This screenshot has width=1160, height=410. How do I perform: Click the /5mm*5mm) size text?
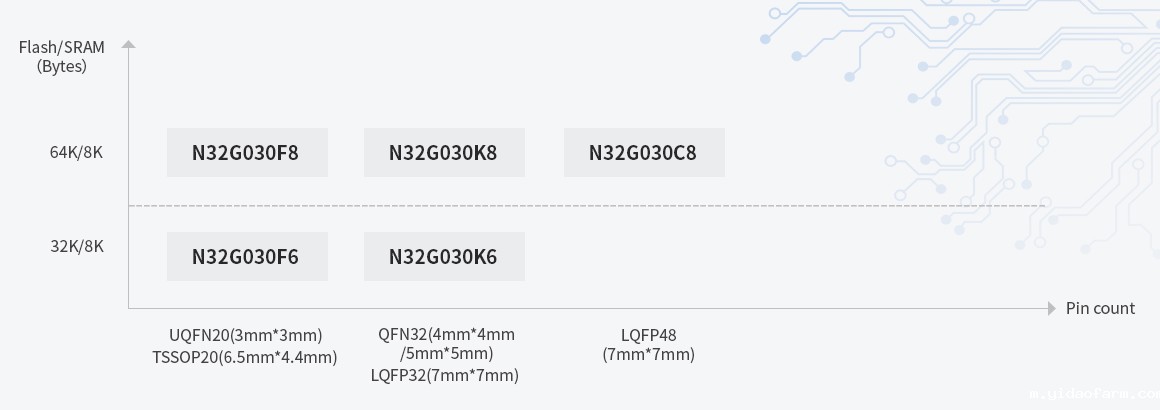446,353
